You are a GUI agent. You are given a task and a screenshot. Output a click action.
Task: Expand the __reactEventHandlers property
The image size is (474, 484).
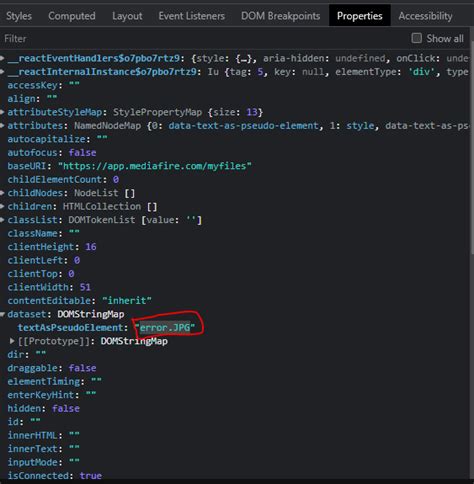[x=2, y=58]
